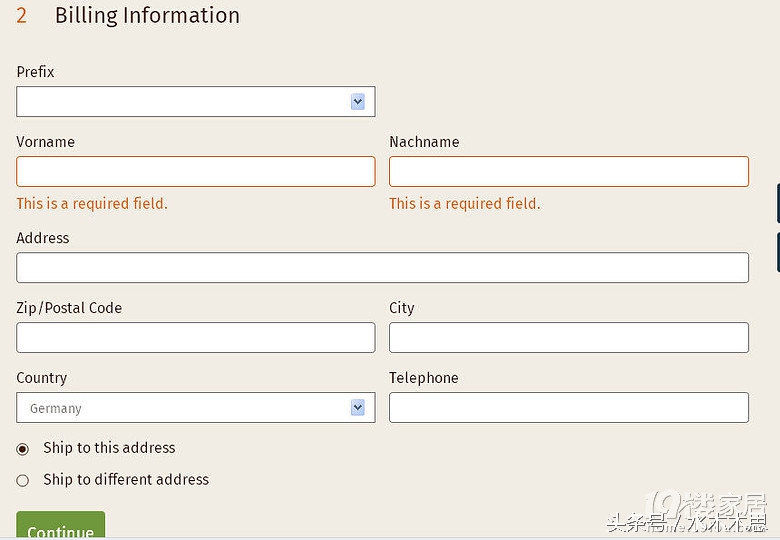The width and height of the screenshot is (780, 540).
Task: Select the Zip/Postal Code input
Action: pos(196,338)
